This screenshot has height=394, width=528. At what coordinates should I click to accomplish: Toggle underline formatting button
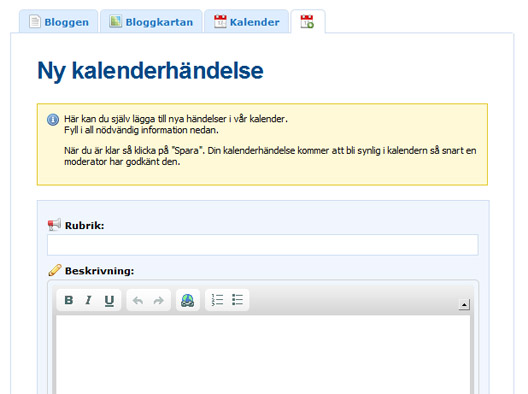[x=109, y=300]
